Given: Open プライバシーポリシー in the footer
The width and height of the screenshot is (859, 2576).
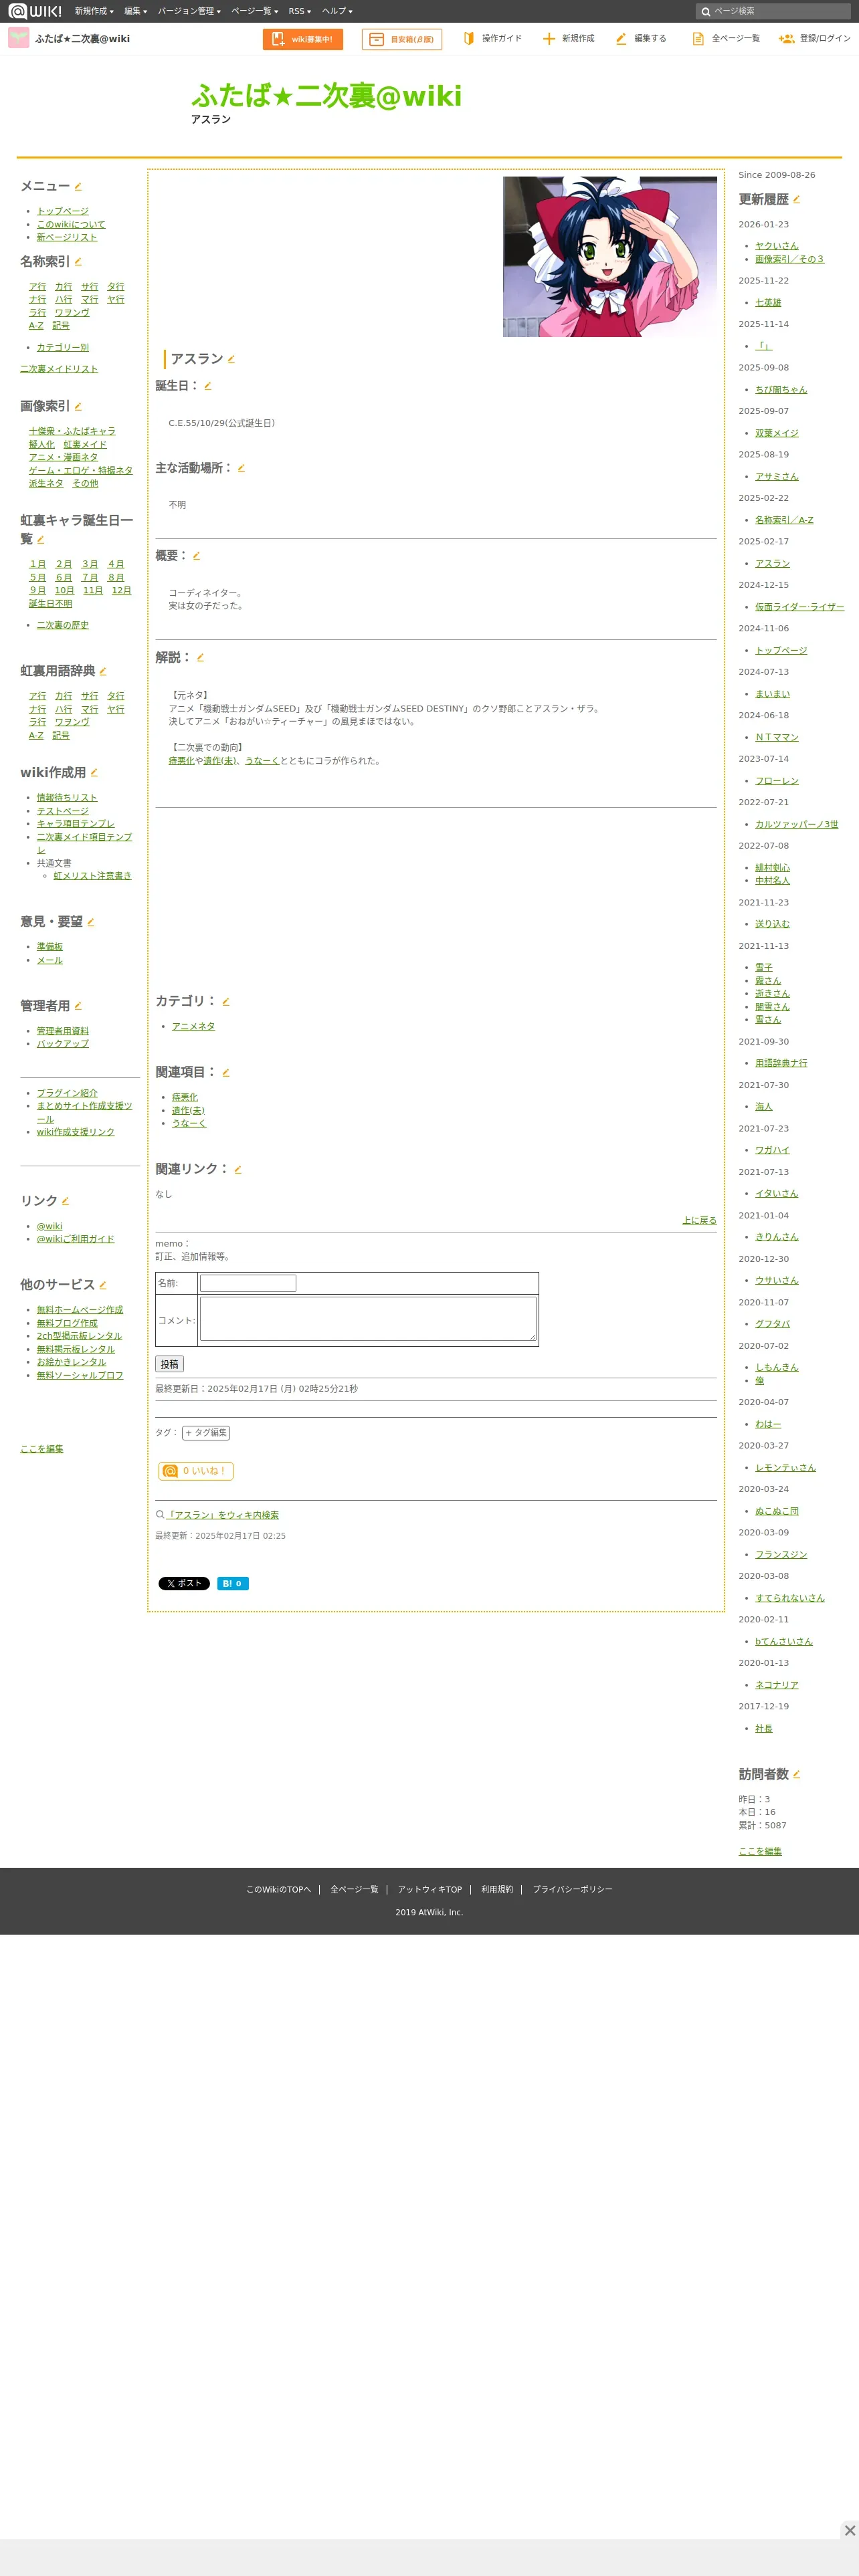Looking at the screenshot, I should click(572, 1889).
